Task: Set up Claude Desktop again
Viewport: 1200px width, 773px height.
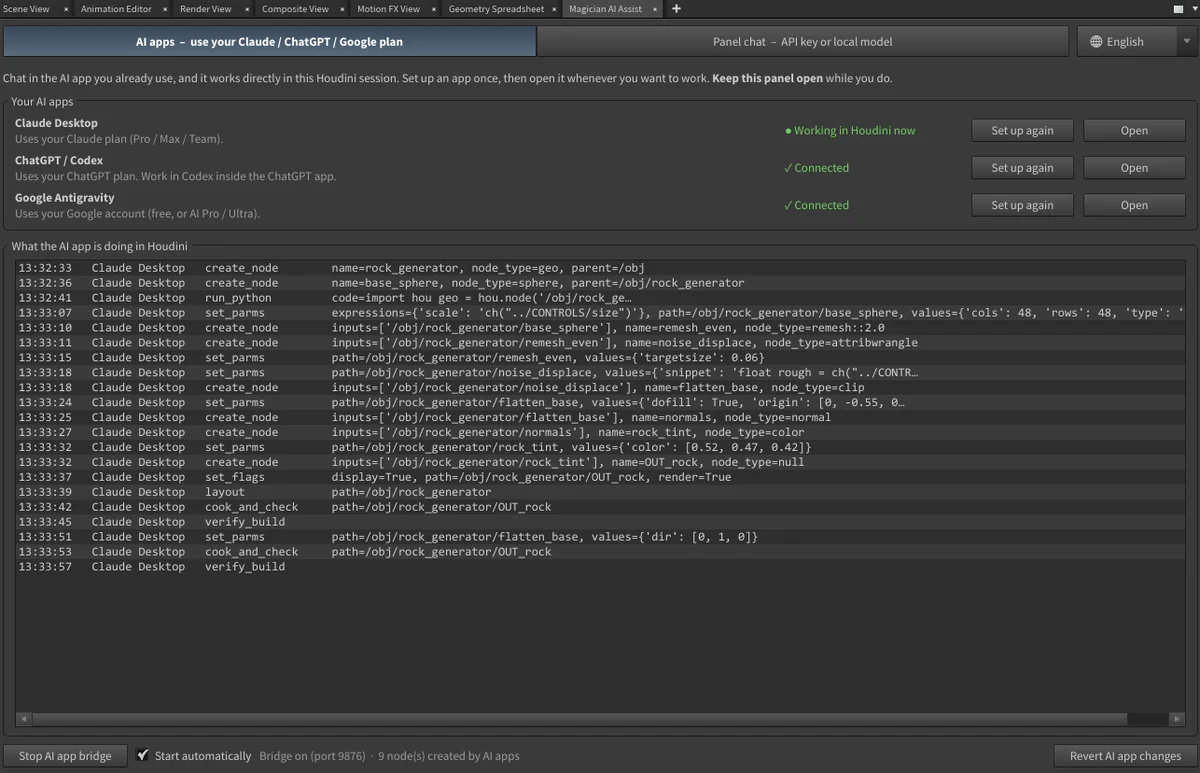Action: tap(1022, 131)
